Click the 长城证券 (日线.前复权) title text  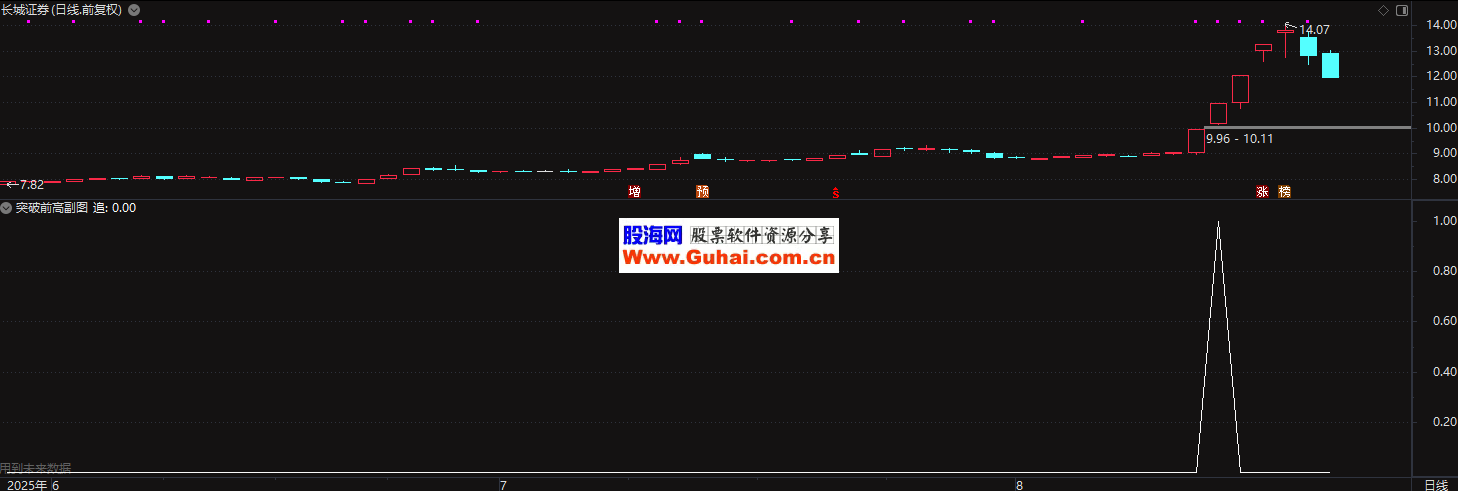pos(61,10)
